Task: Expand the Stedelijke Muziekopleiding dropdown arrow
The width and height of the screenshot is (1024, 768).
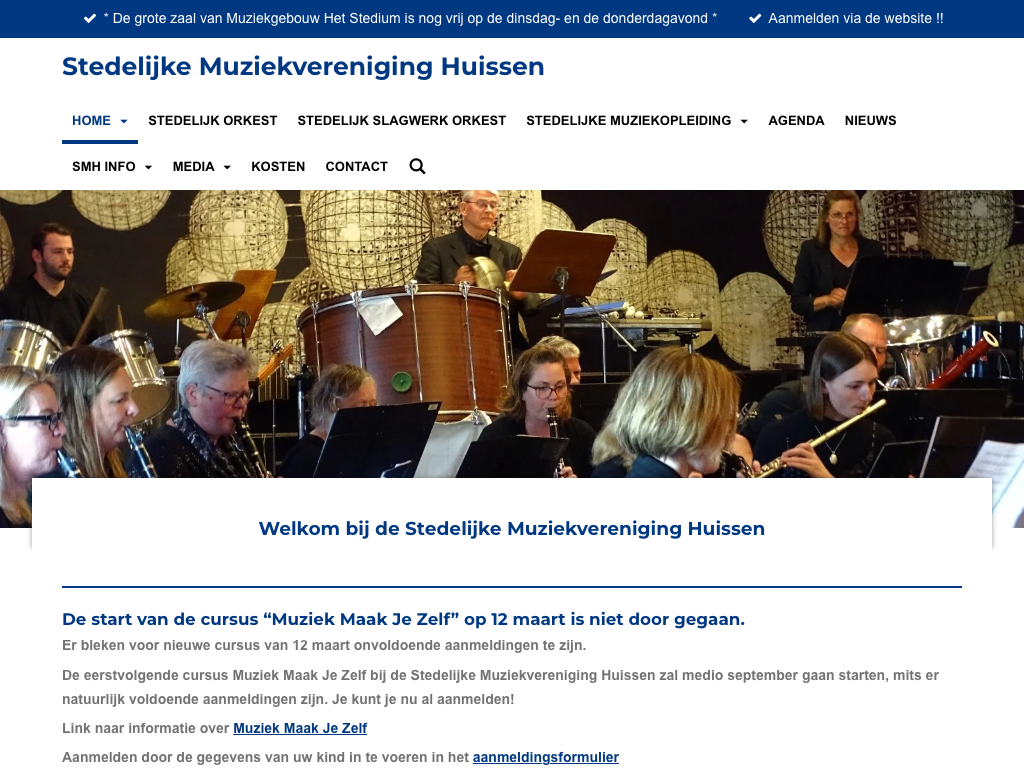Action: pos(744,121)
